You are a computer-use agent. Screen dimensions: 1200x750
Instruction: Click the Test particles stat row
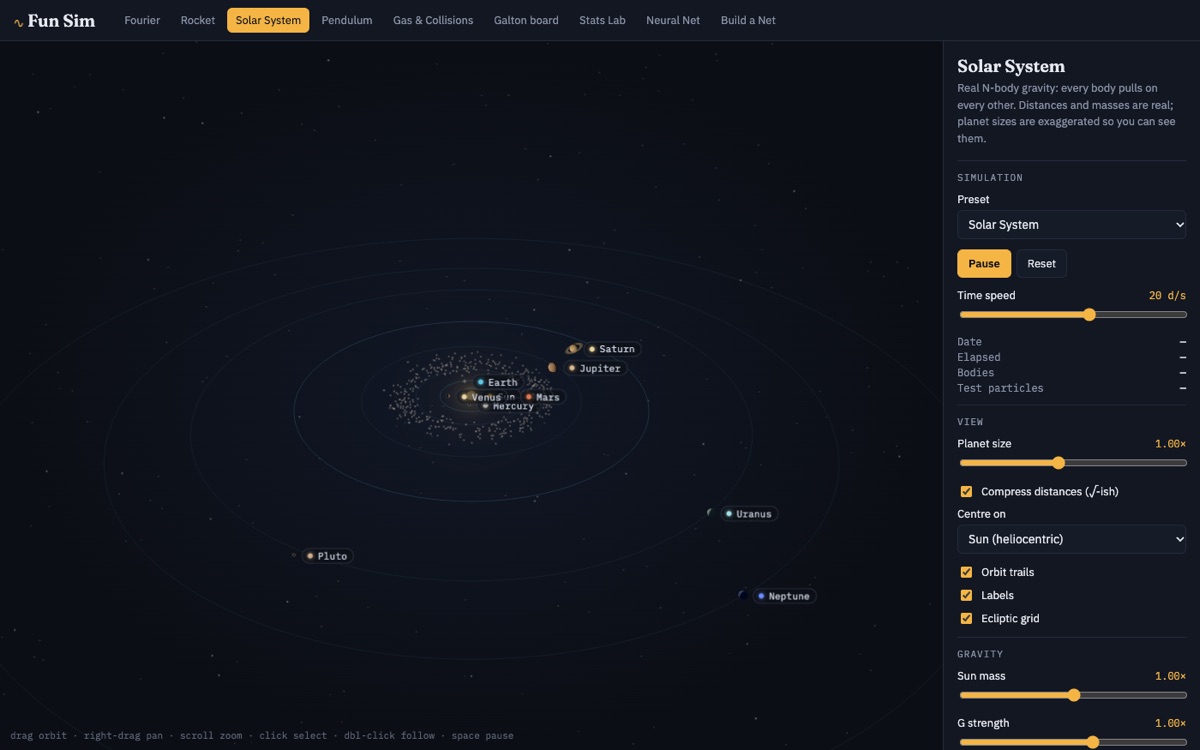[1072, 388]
